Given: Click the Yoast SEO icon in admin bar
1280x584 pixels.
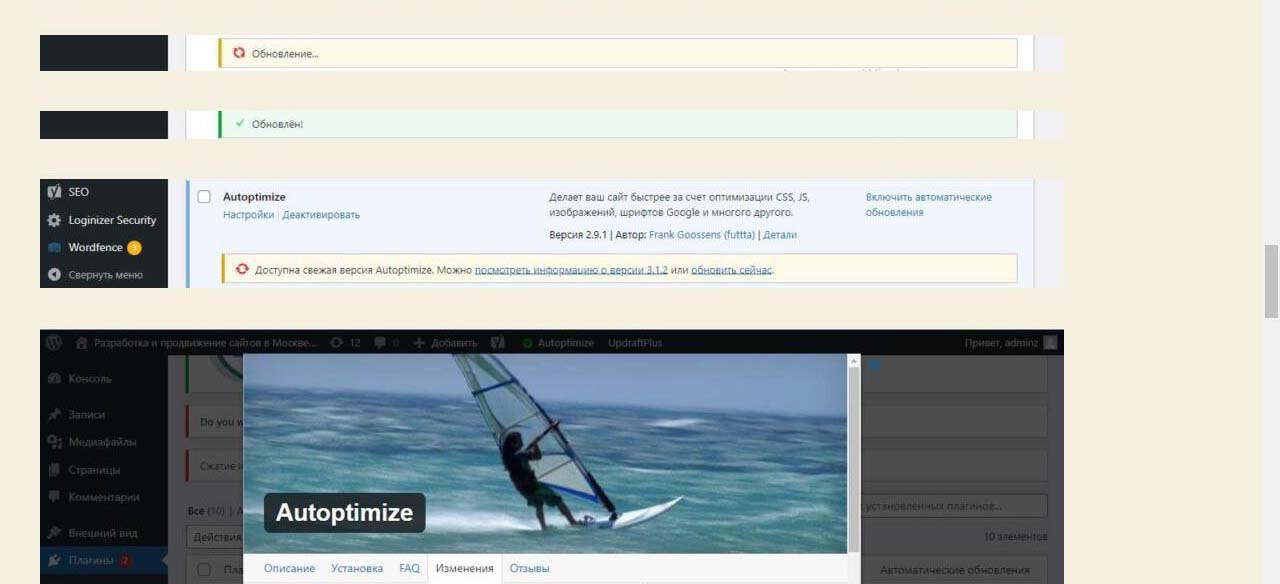Looking at the screenshot, I should click(x=497, y=342).
